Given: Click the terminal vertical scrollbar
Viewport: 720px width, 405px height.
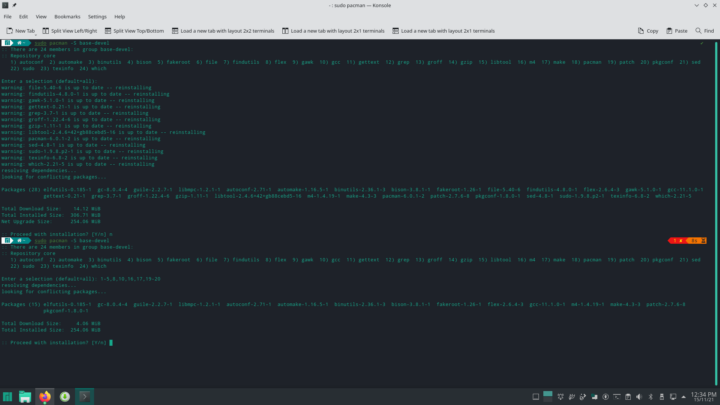Looking at the screenshot, I should [x=716, y=213].
